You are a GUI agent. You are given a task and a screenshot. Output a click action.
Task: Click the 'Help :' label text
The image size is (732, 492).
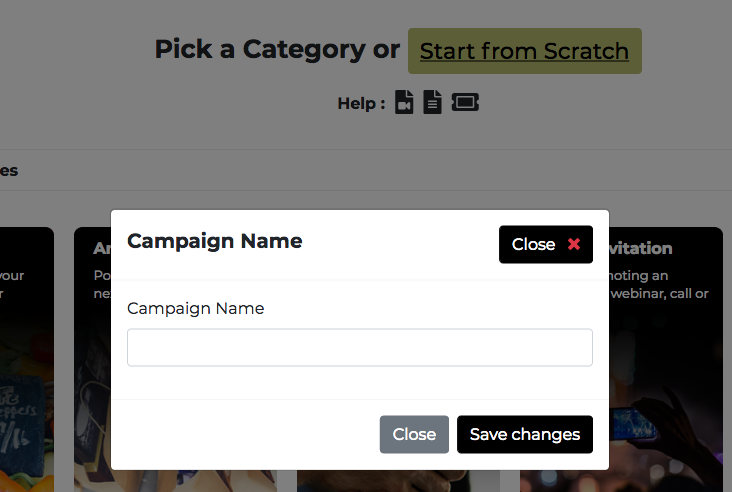361,103
